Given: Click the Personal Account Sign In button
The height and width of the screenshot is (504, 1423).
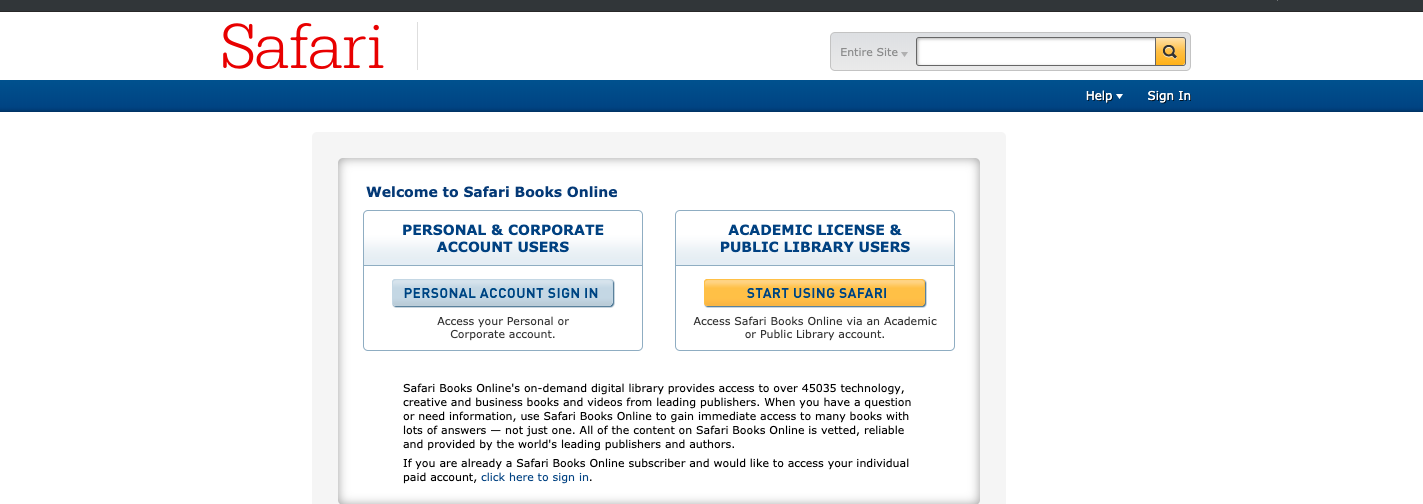Looking at the screenshot, I should click(x=502, y=293).
